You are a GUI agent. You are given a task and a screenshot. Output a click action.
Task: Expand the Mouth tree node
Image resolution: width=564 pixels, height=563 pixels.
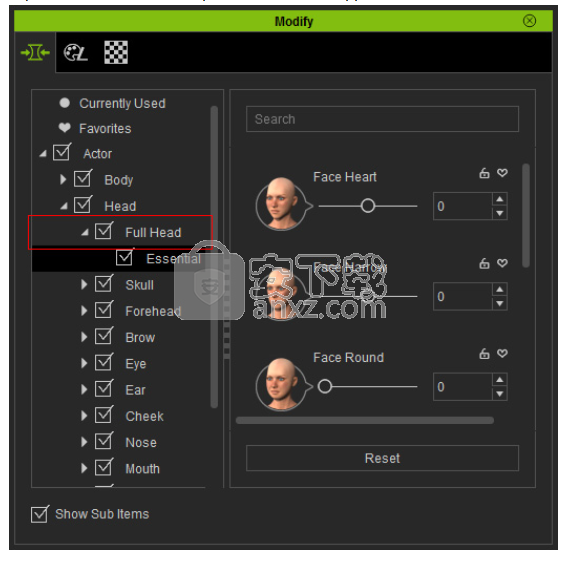[x=84, y=468]
